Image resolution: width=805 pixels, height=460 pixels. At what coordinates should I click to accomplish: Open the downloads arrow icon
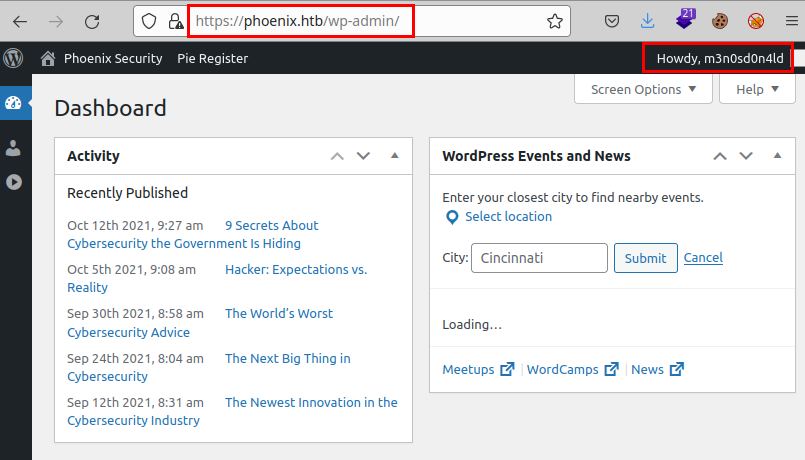(647, 21)
